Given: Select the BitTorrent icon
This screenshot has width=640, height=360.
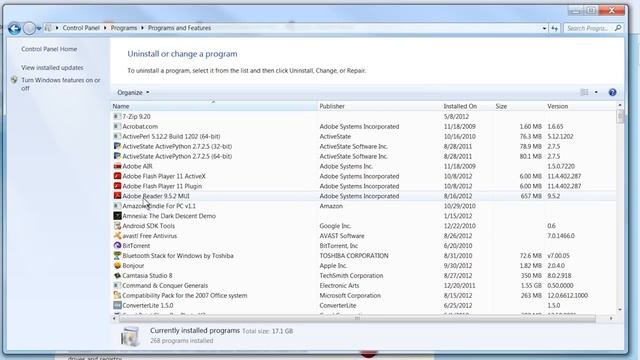Looking at the screenshot, I should pos(117,246).
